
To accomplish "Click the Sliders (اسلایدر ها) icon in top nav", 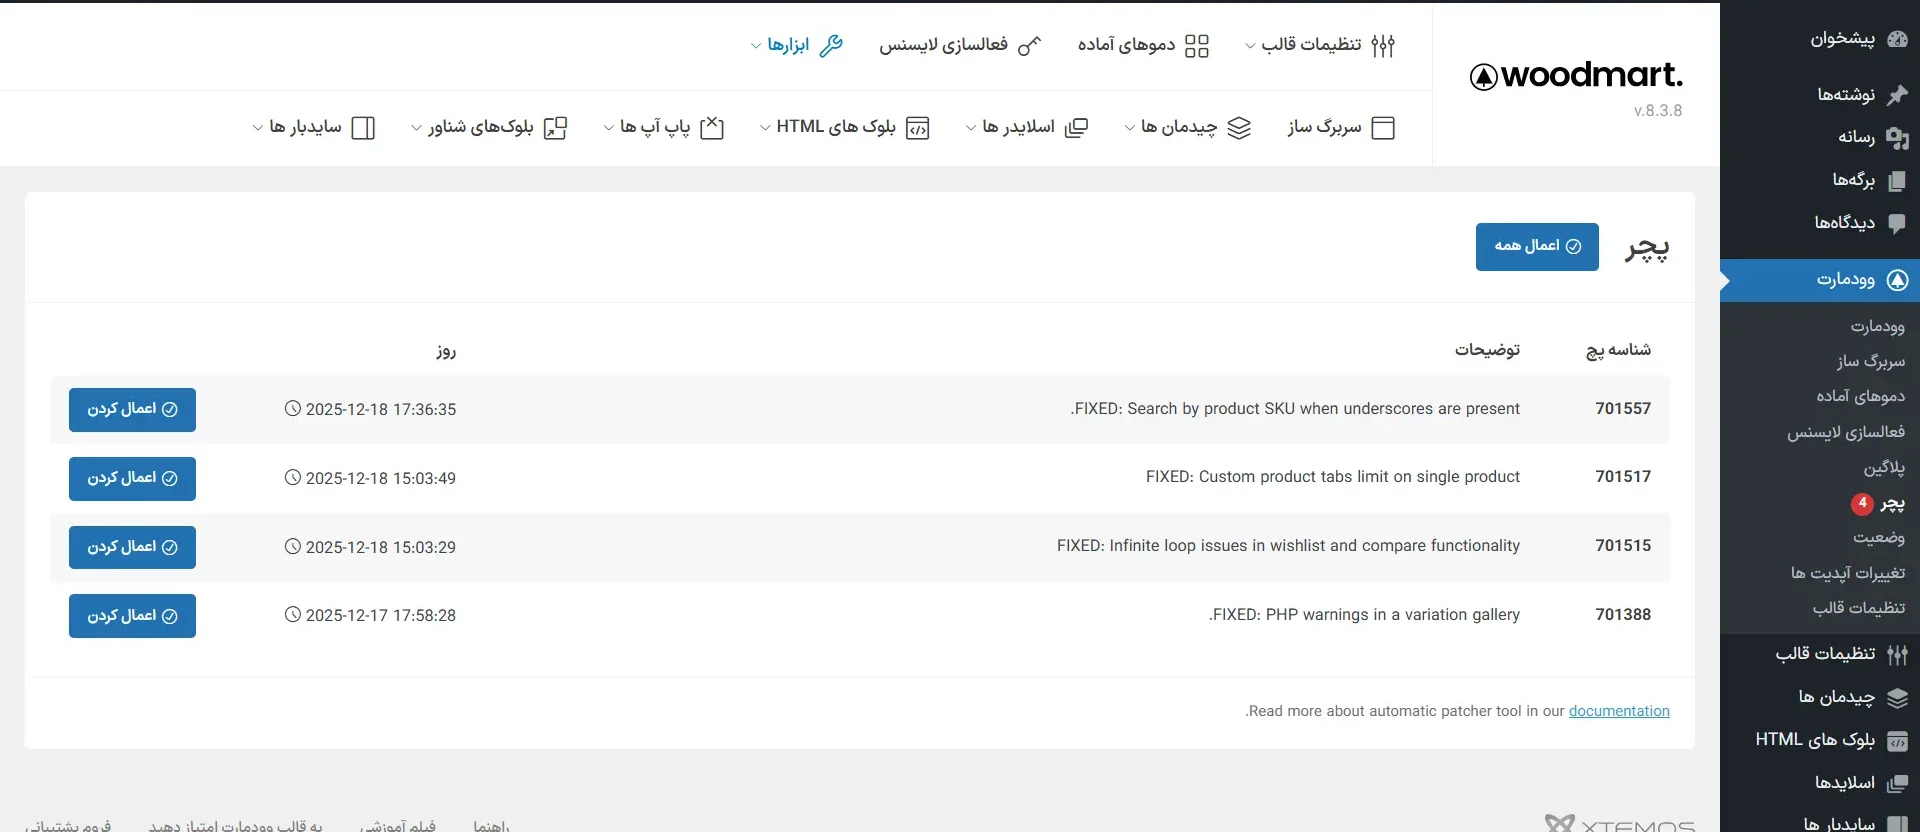I will [x=1076, y=128].
